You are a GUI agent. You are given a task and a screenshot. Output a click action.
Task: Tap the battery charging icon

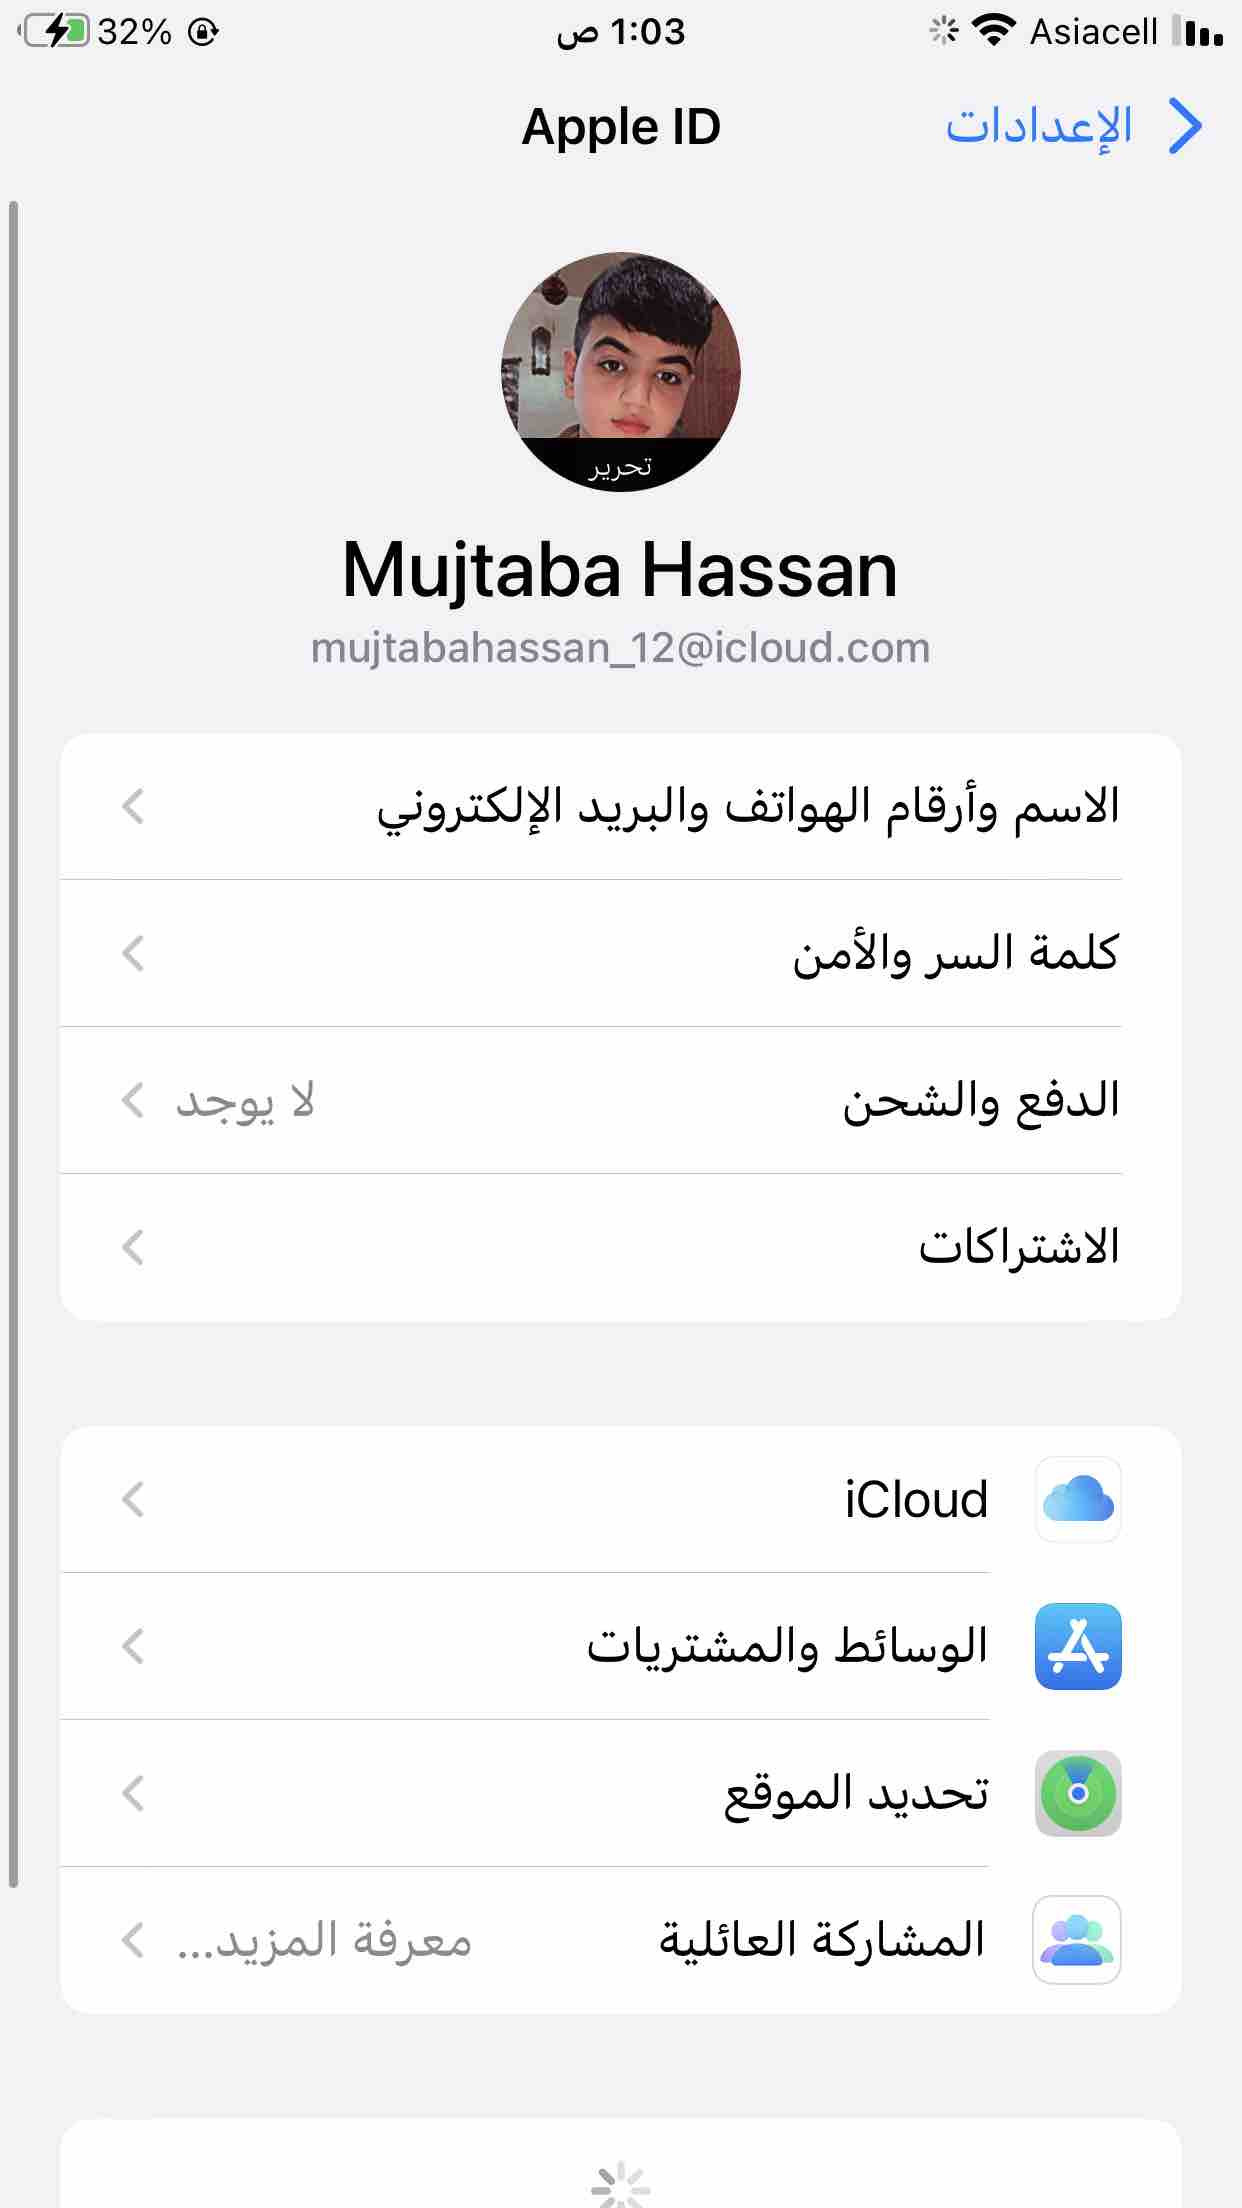click(x=57, y=31)
